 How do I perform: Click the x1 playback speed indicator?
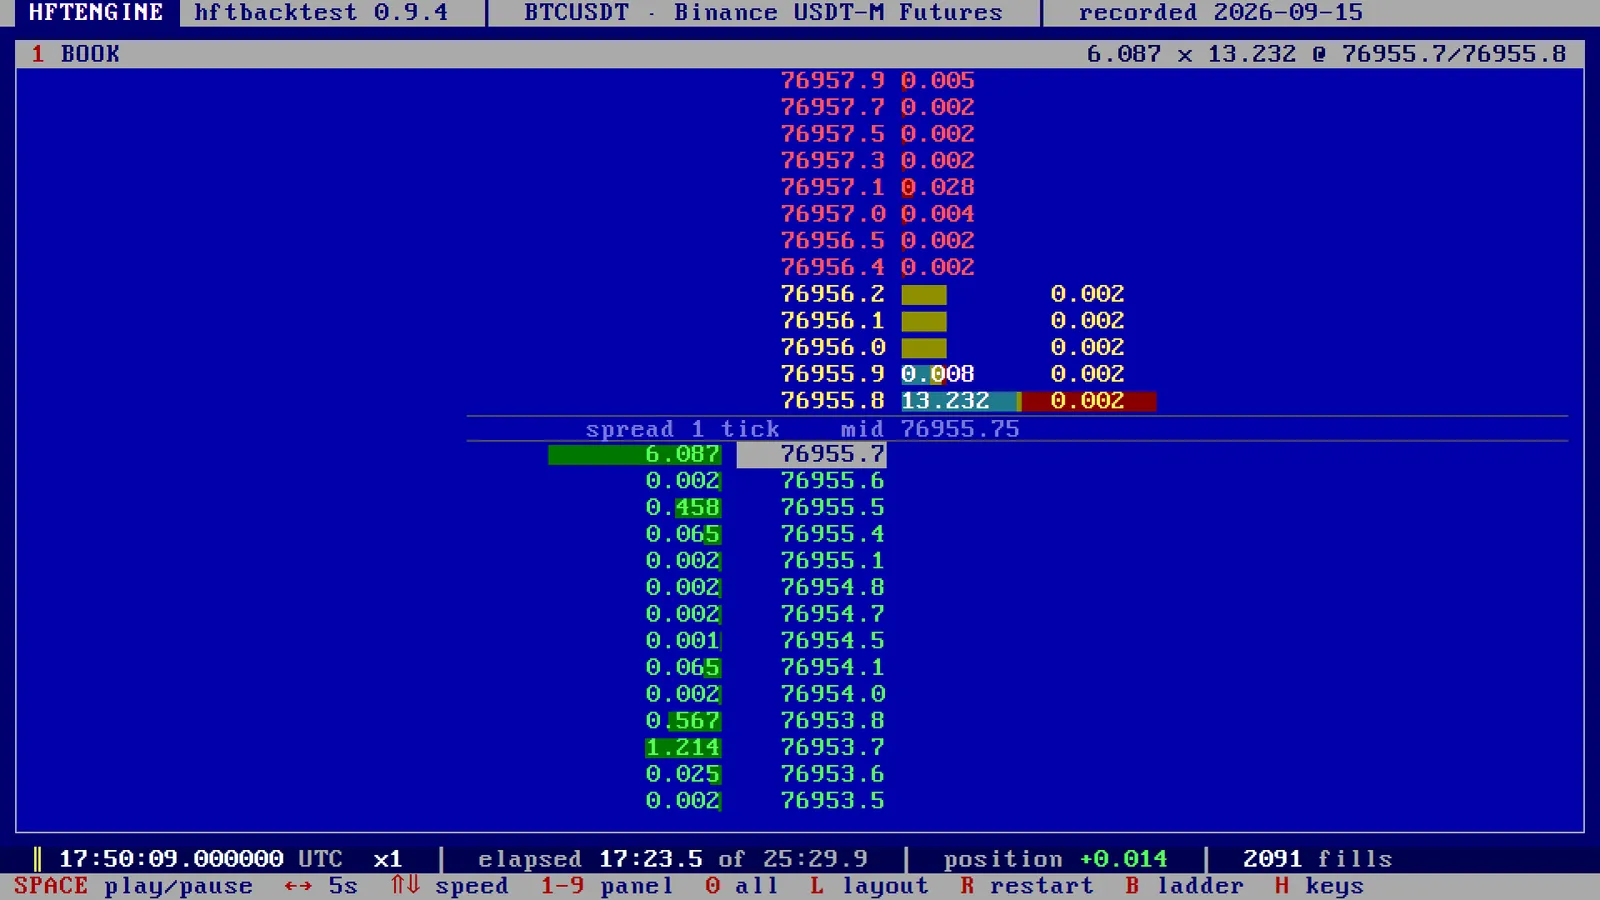pos(387,859)
